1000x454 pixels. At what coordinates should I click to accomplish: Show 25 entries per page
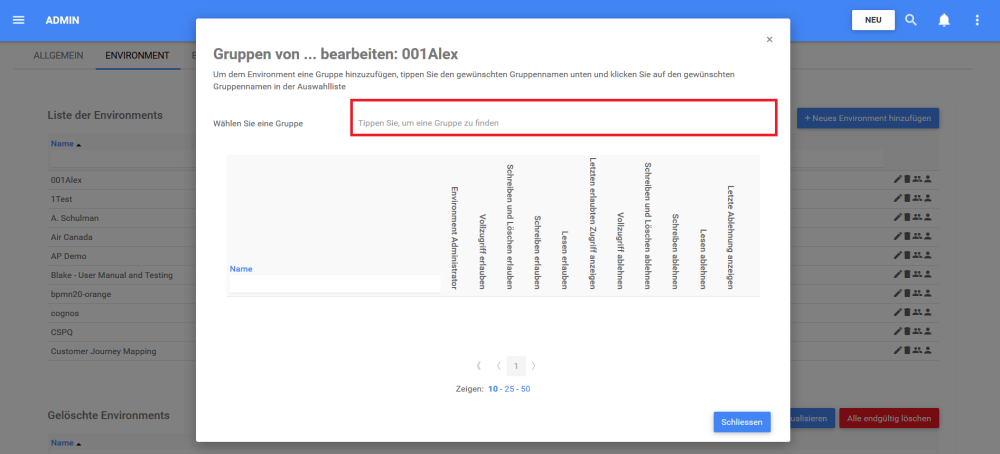tap(509, 389)
